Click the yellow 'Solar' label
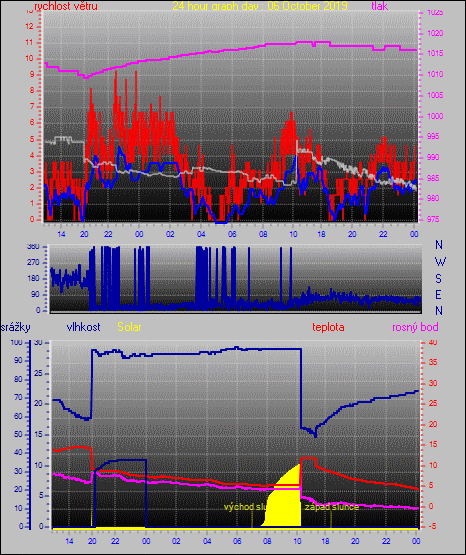Screen dimensions: 466x555 pos(129,327)
